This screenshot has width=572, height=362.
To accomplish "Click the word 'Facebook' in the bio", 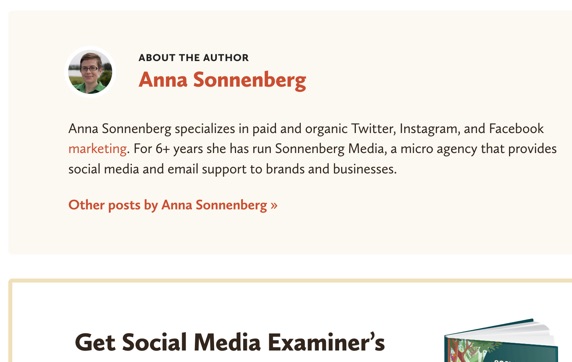I will point(516,128).
